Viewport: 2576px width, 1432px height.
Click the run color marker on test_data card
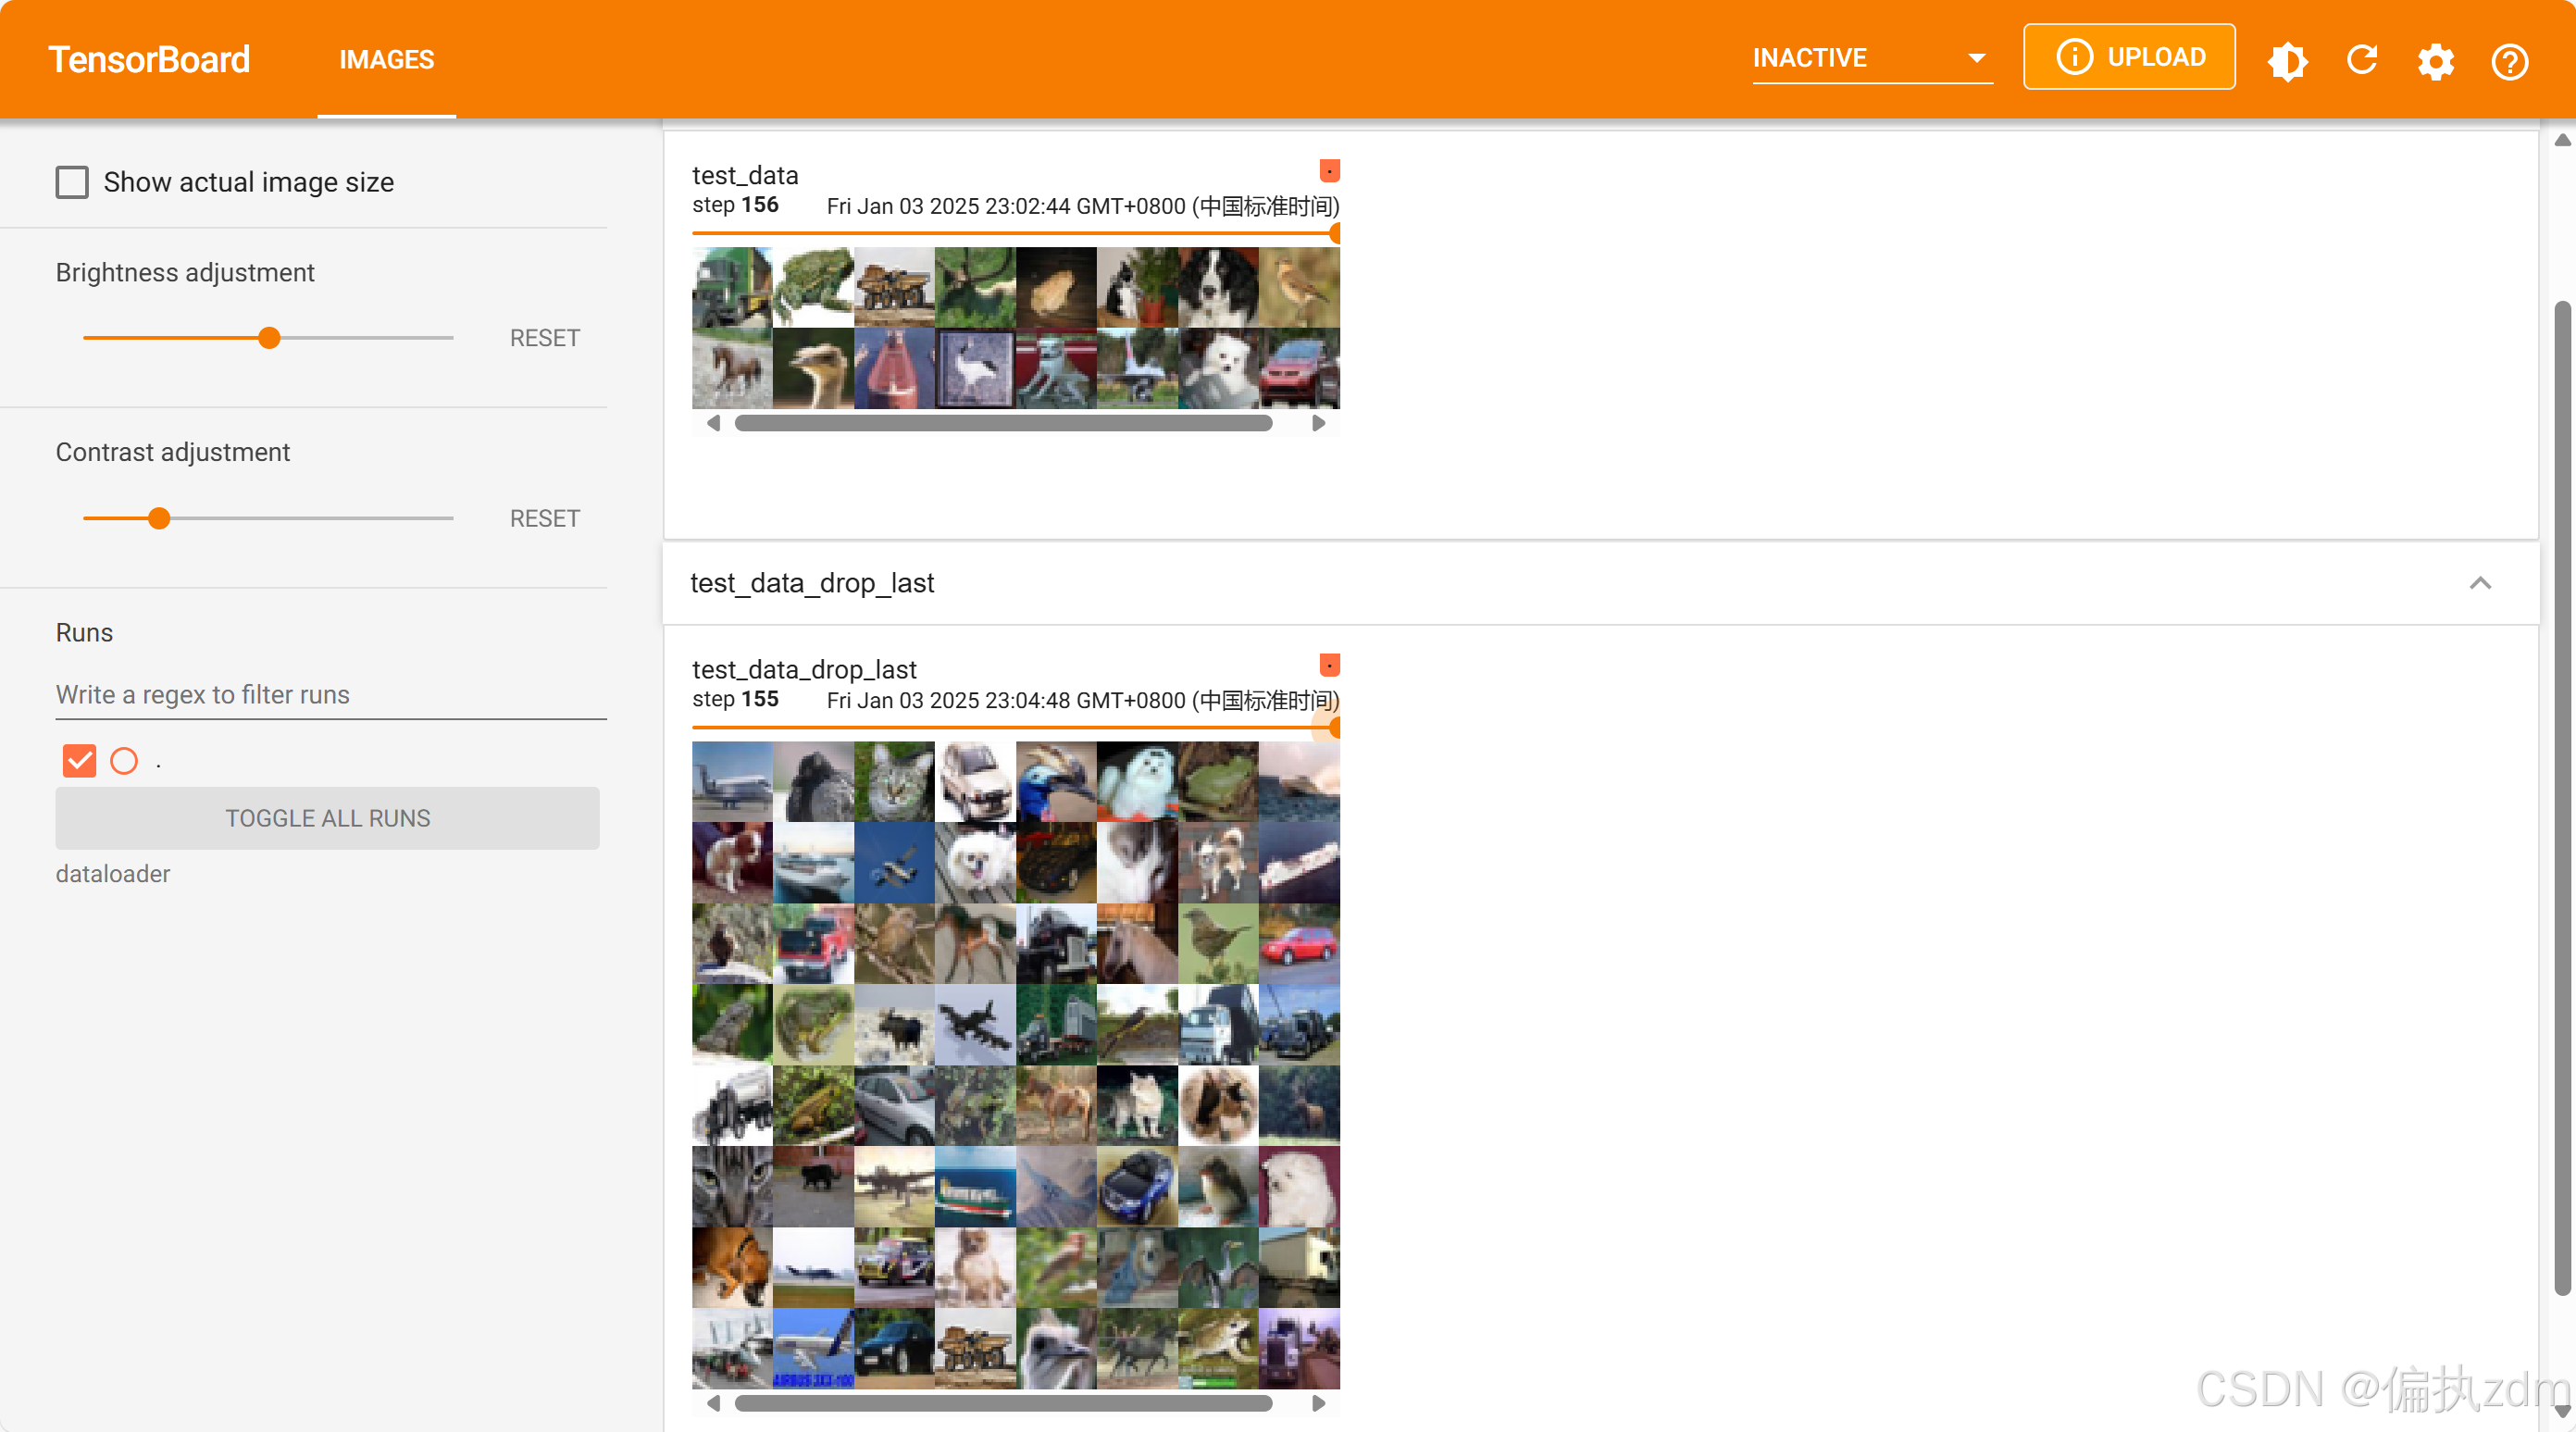pos(1329,171)
